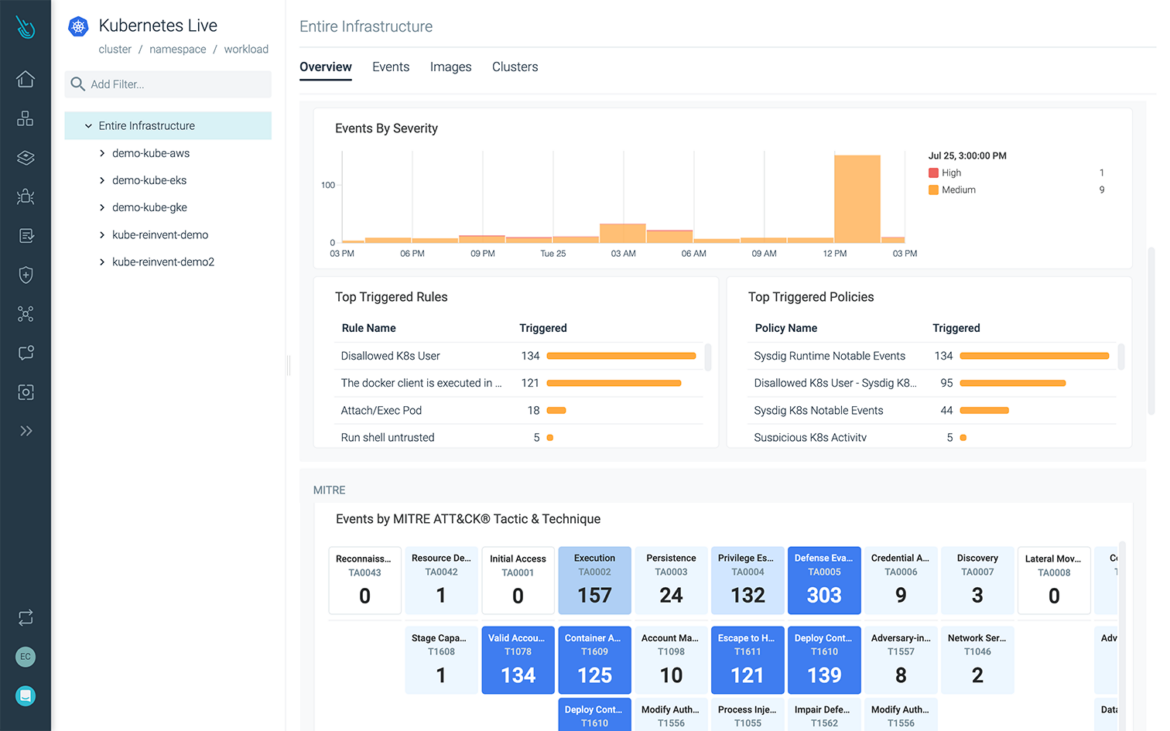Click the checklist document sidebar icon
The width and height of the screenshot is (1170, 731).
tap(25, 236)
